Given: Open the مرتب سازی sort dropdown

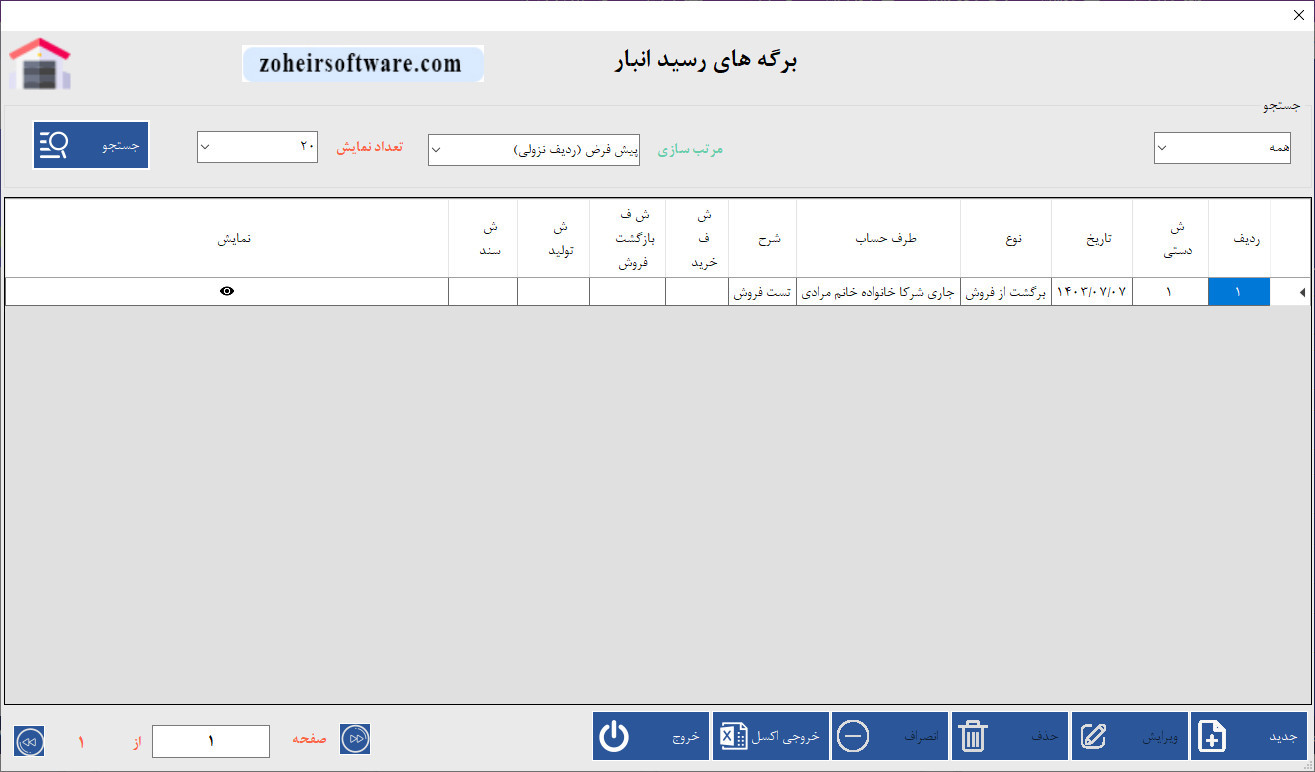Looking at the screenshot, I should click(x=534, y=150).
